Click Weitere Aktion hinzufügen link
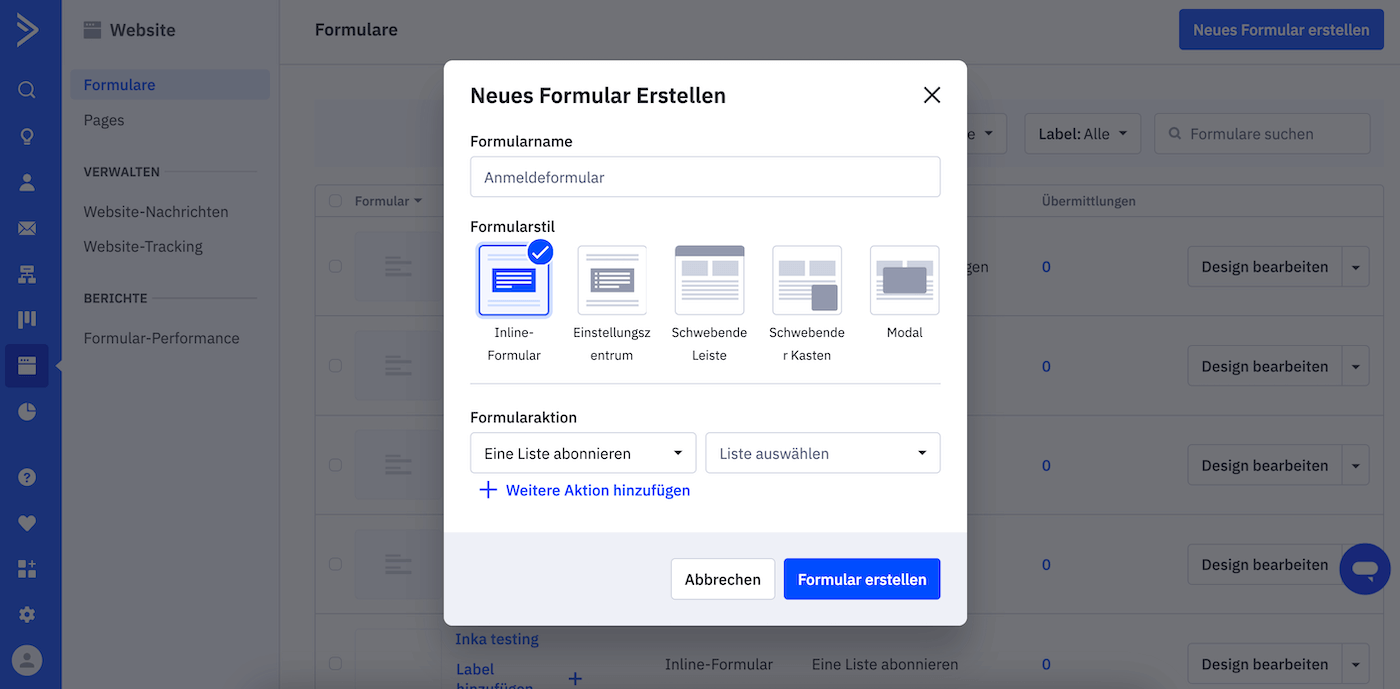1400x689 pixels. click(x=585, y=490)
